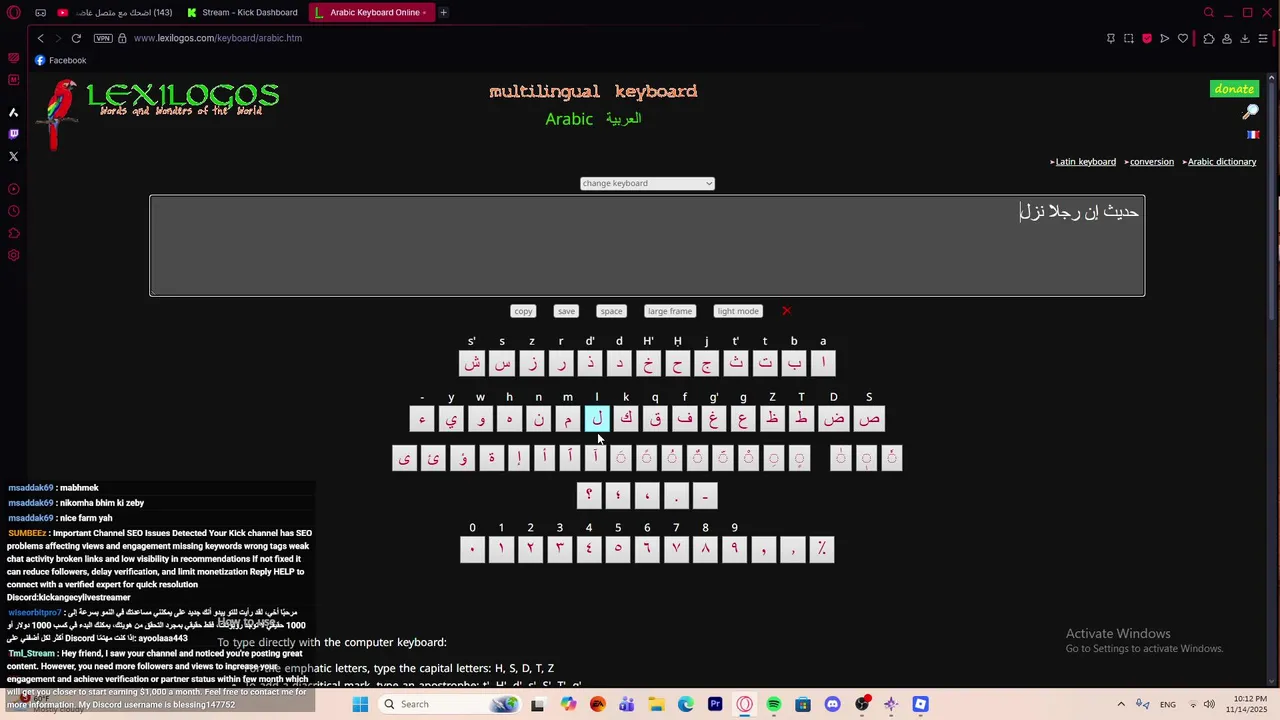Viewport: 1280px width, 720px height.
Task: Tap the highlighted lam key labeled l
Action: pyautogui.click(x=597, y=419)
